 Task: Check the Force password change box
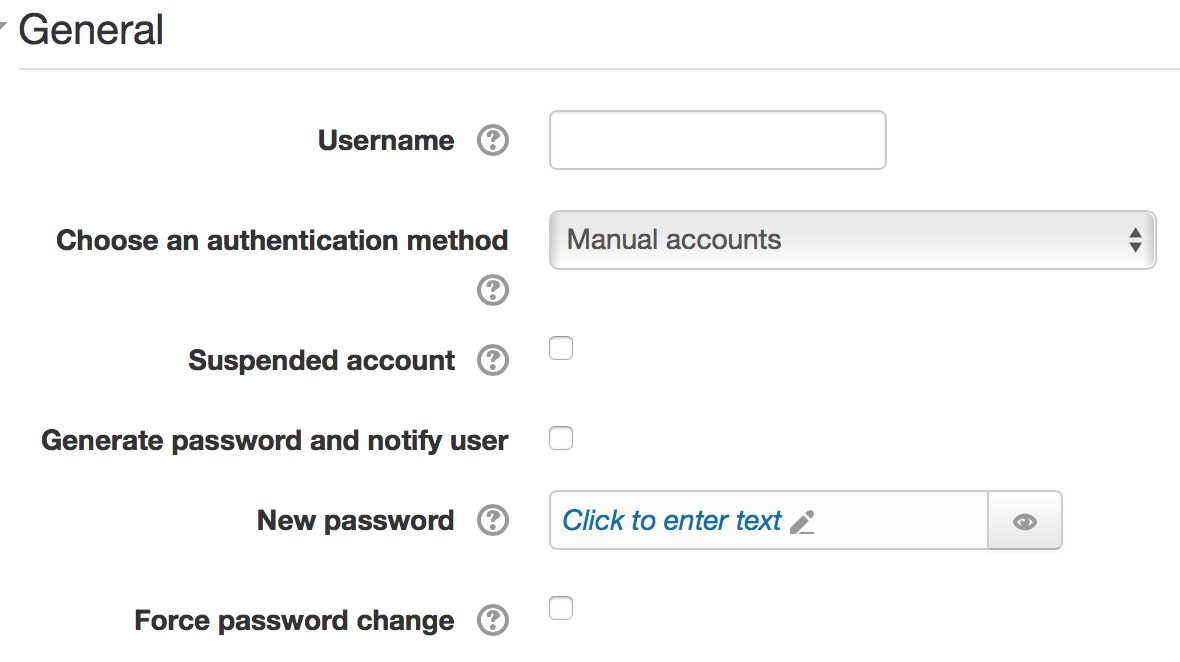(x=561, y=608)
